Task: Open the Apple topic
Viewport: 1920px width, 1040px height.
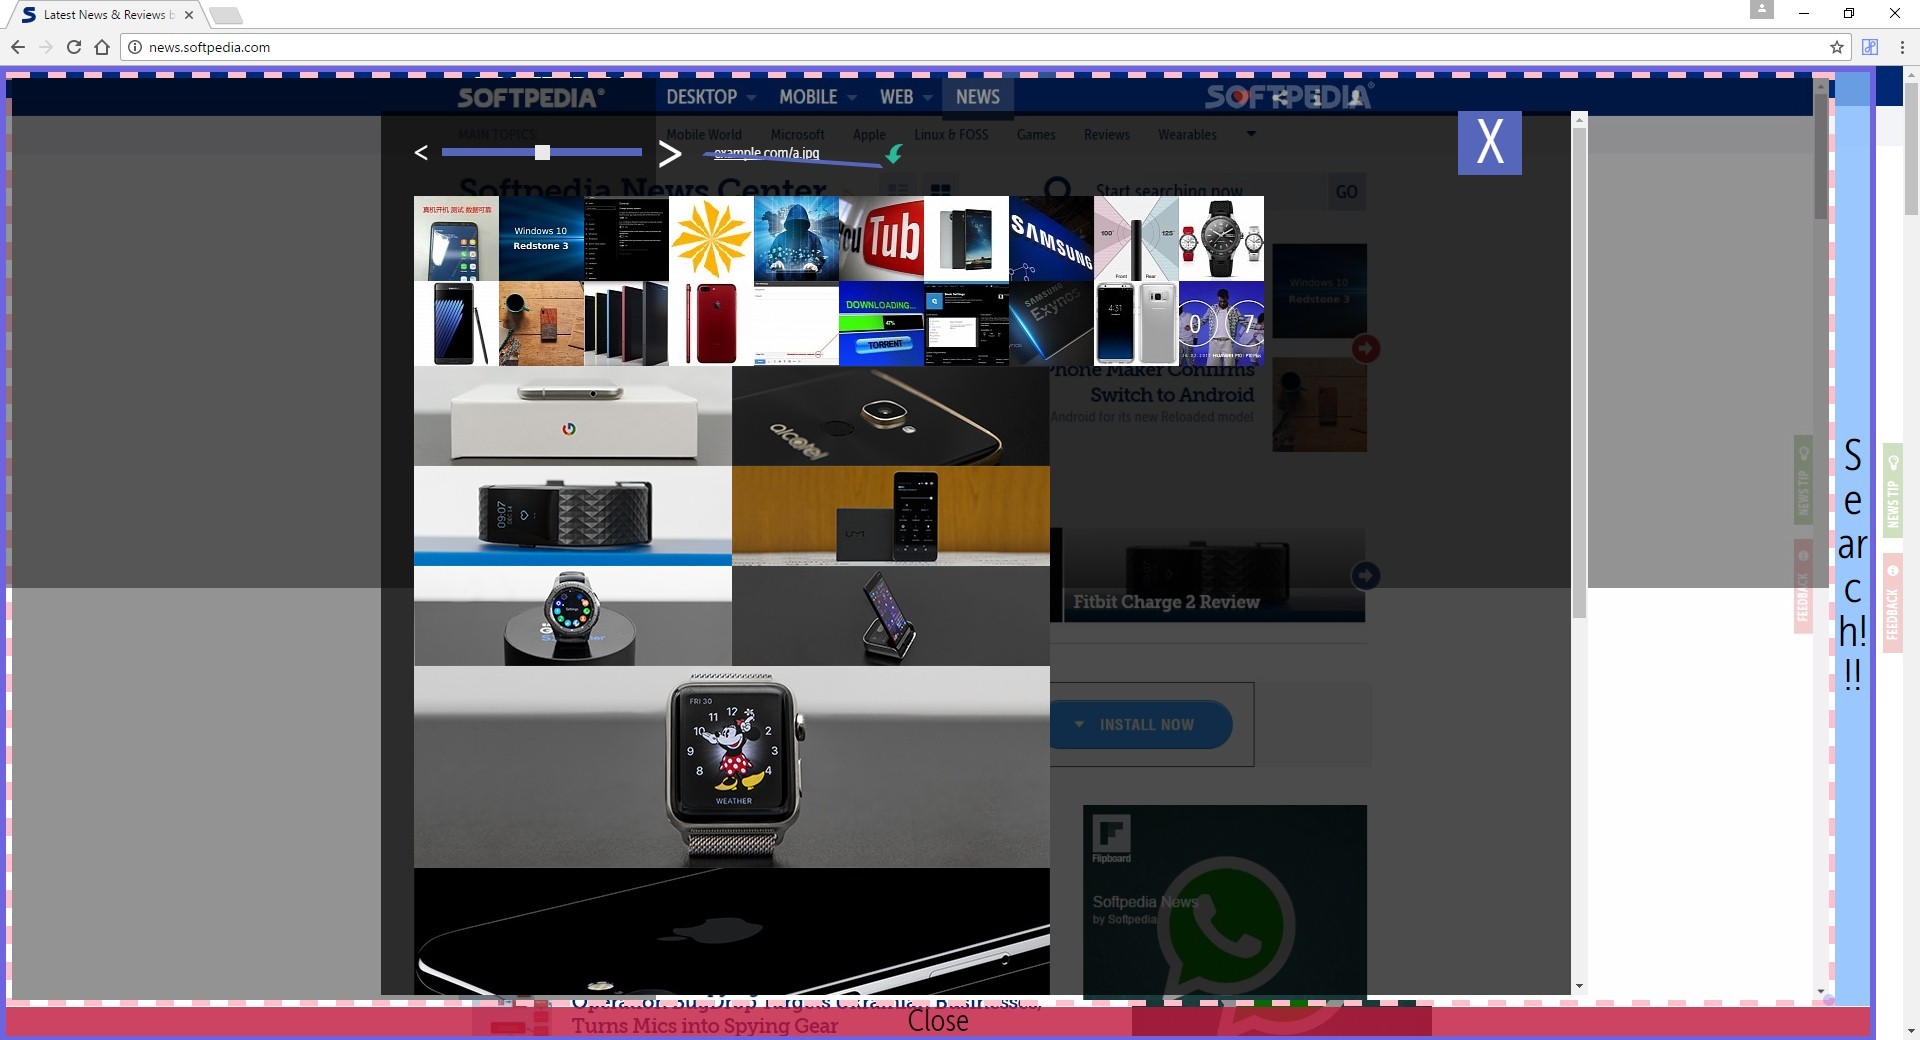Action: coord(869,135)
